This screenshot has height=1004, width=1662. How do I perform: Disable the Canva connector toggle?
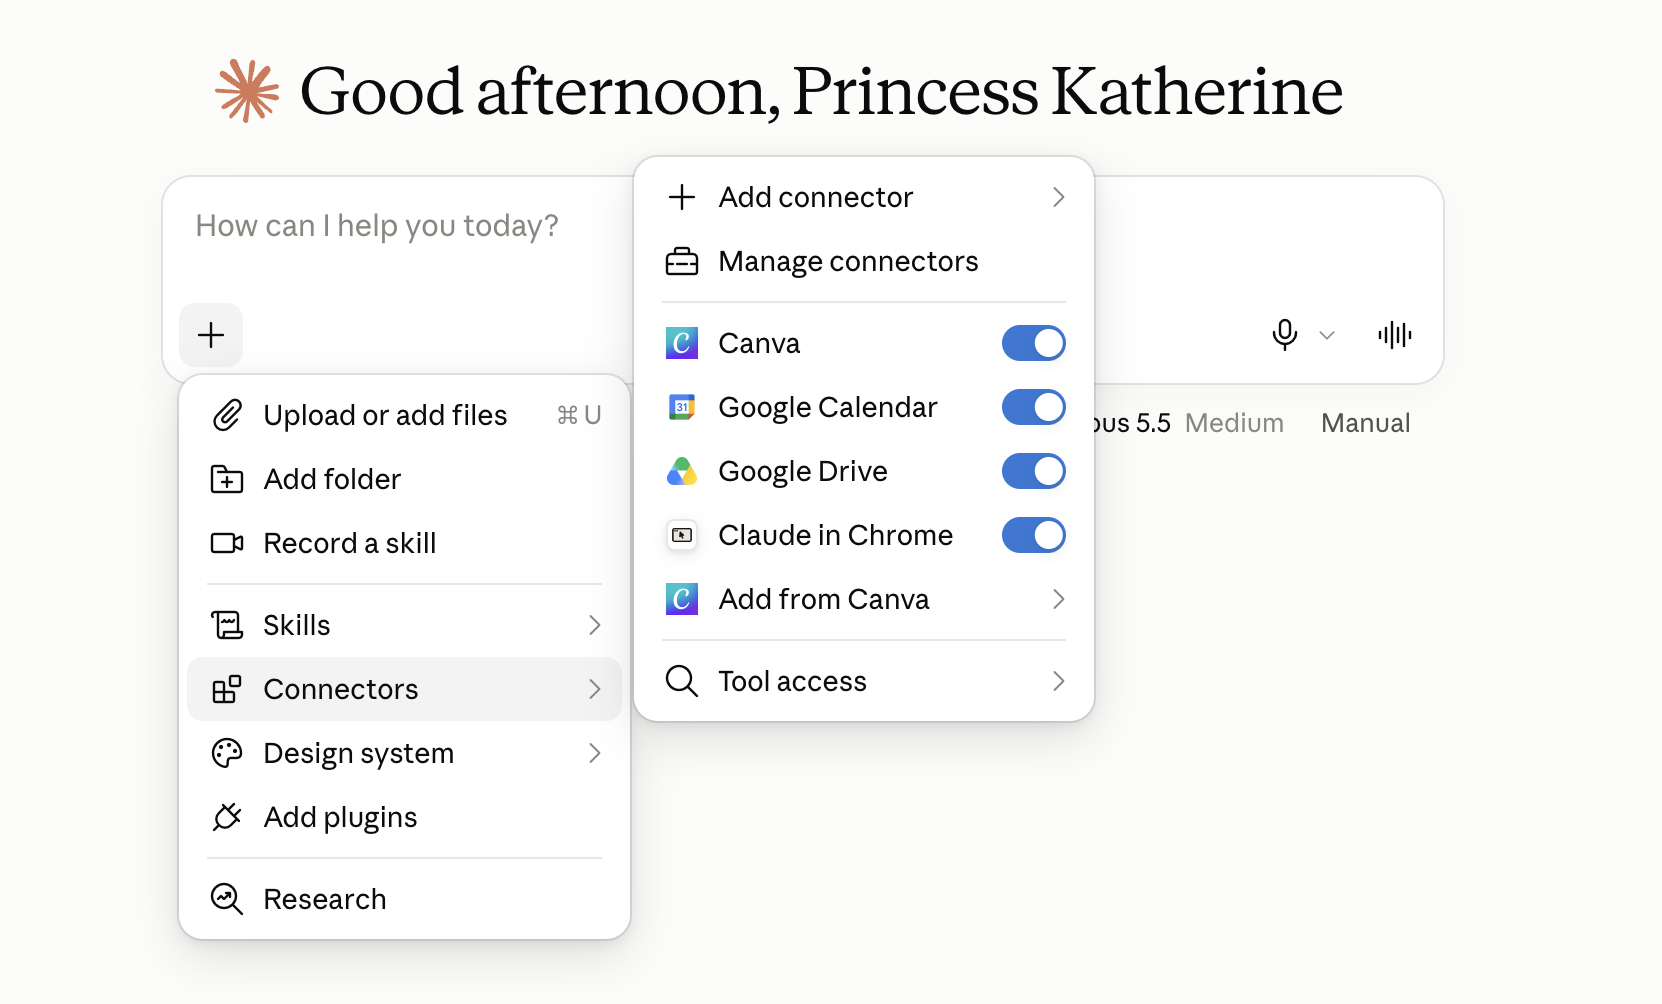pos(1034,343)
